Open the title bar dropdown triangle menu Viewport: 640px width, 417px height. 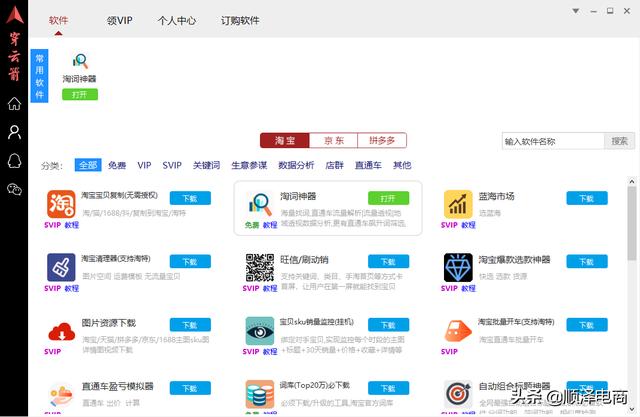pyautogui.click(x=576, y=11)
